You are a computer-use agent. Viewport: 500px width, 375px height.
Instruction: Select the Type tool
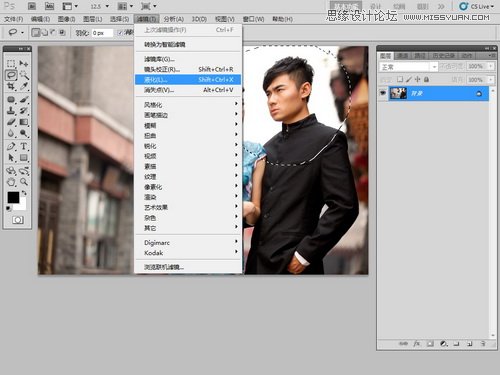pyautogui.click(x=24, y=146)
